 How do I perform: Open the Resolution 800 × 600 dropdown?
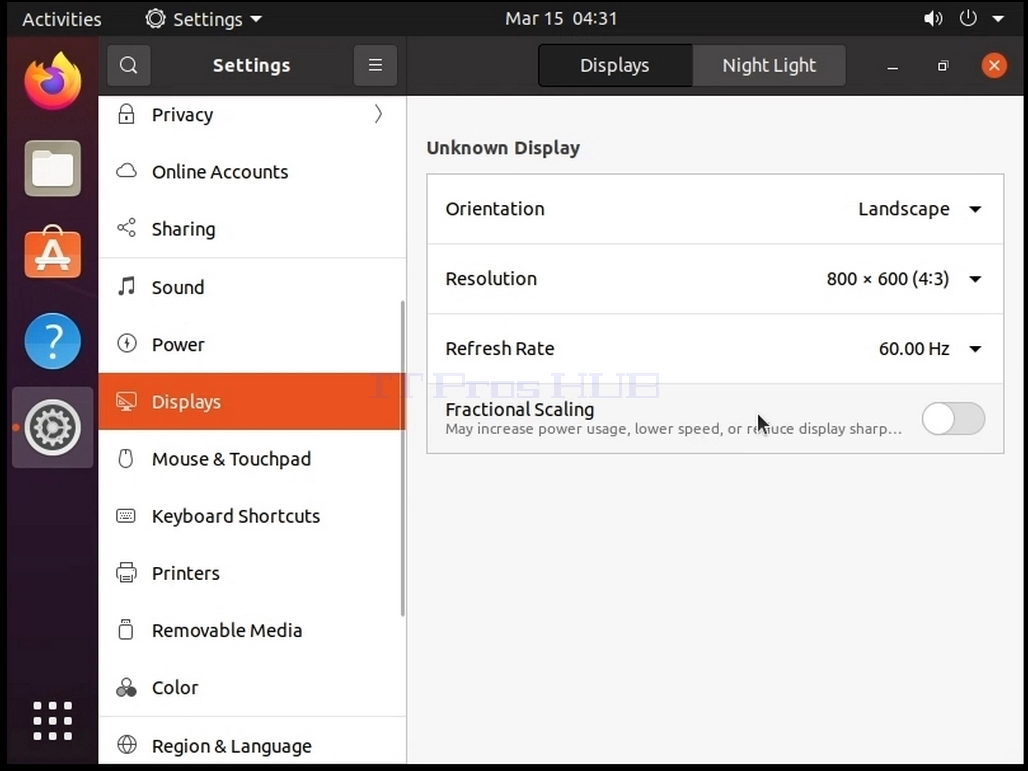903,279
